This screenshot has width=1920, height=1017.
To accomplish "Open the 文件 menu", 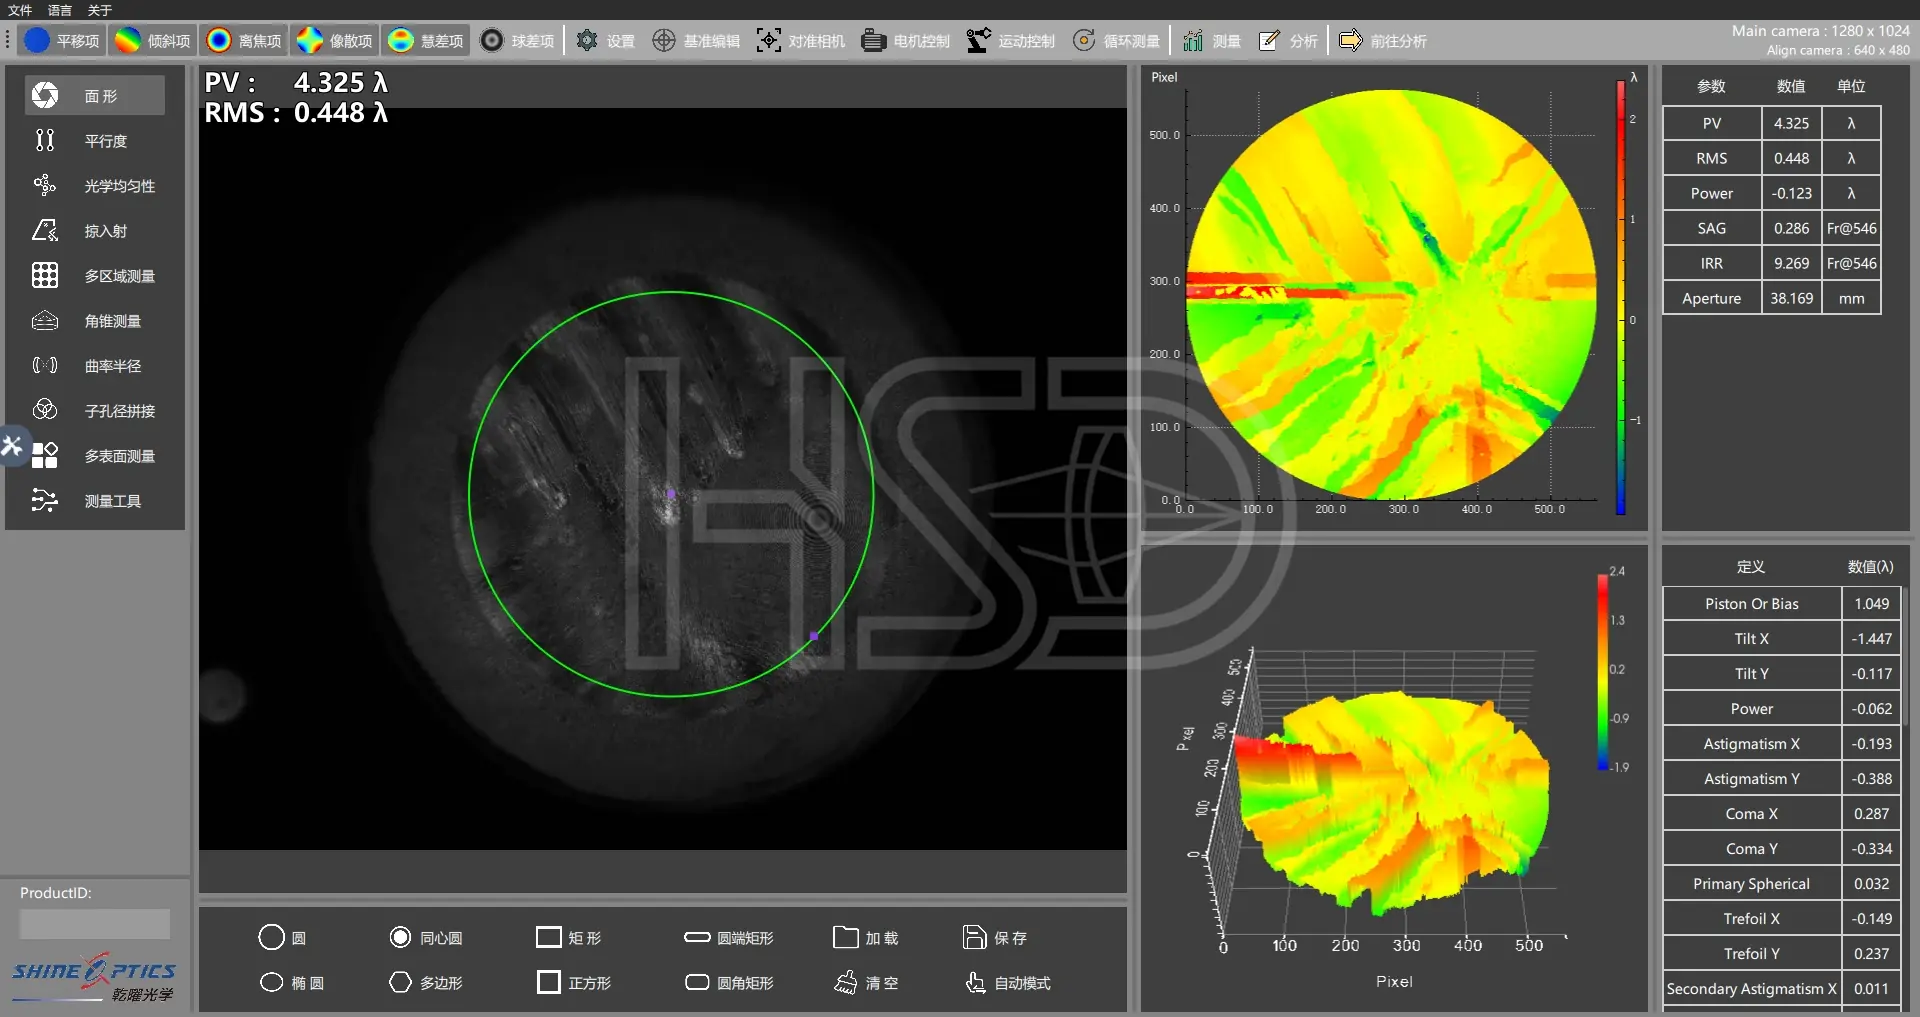I will [20, 10].
